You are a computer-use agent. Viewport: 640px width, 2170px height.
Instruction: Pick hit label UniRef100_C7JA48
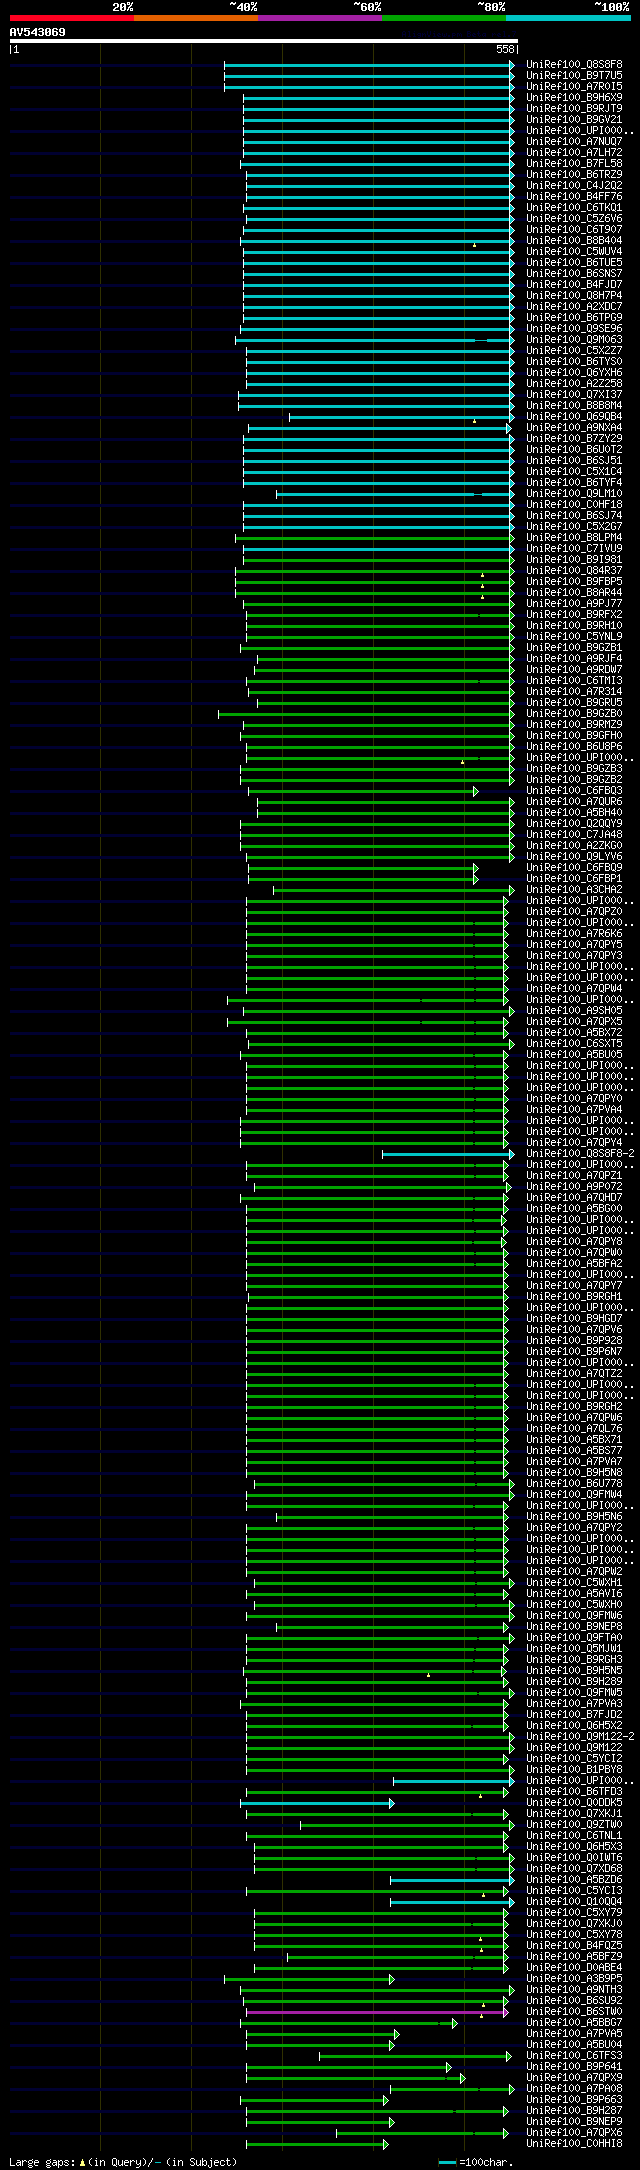(574, 834)
